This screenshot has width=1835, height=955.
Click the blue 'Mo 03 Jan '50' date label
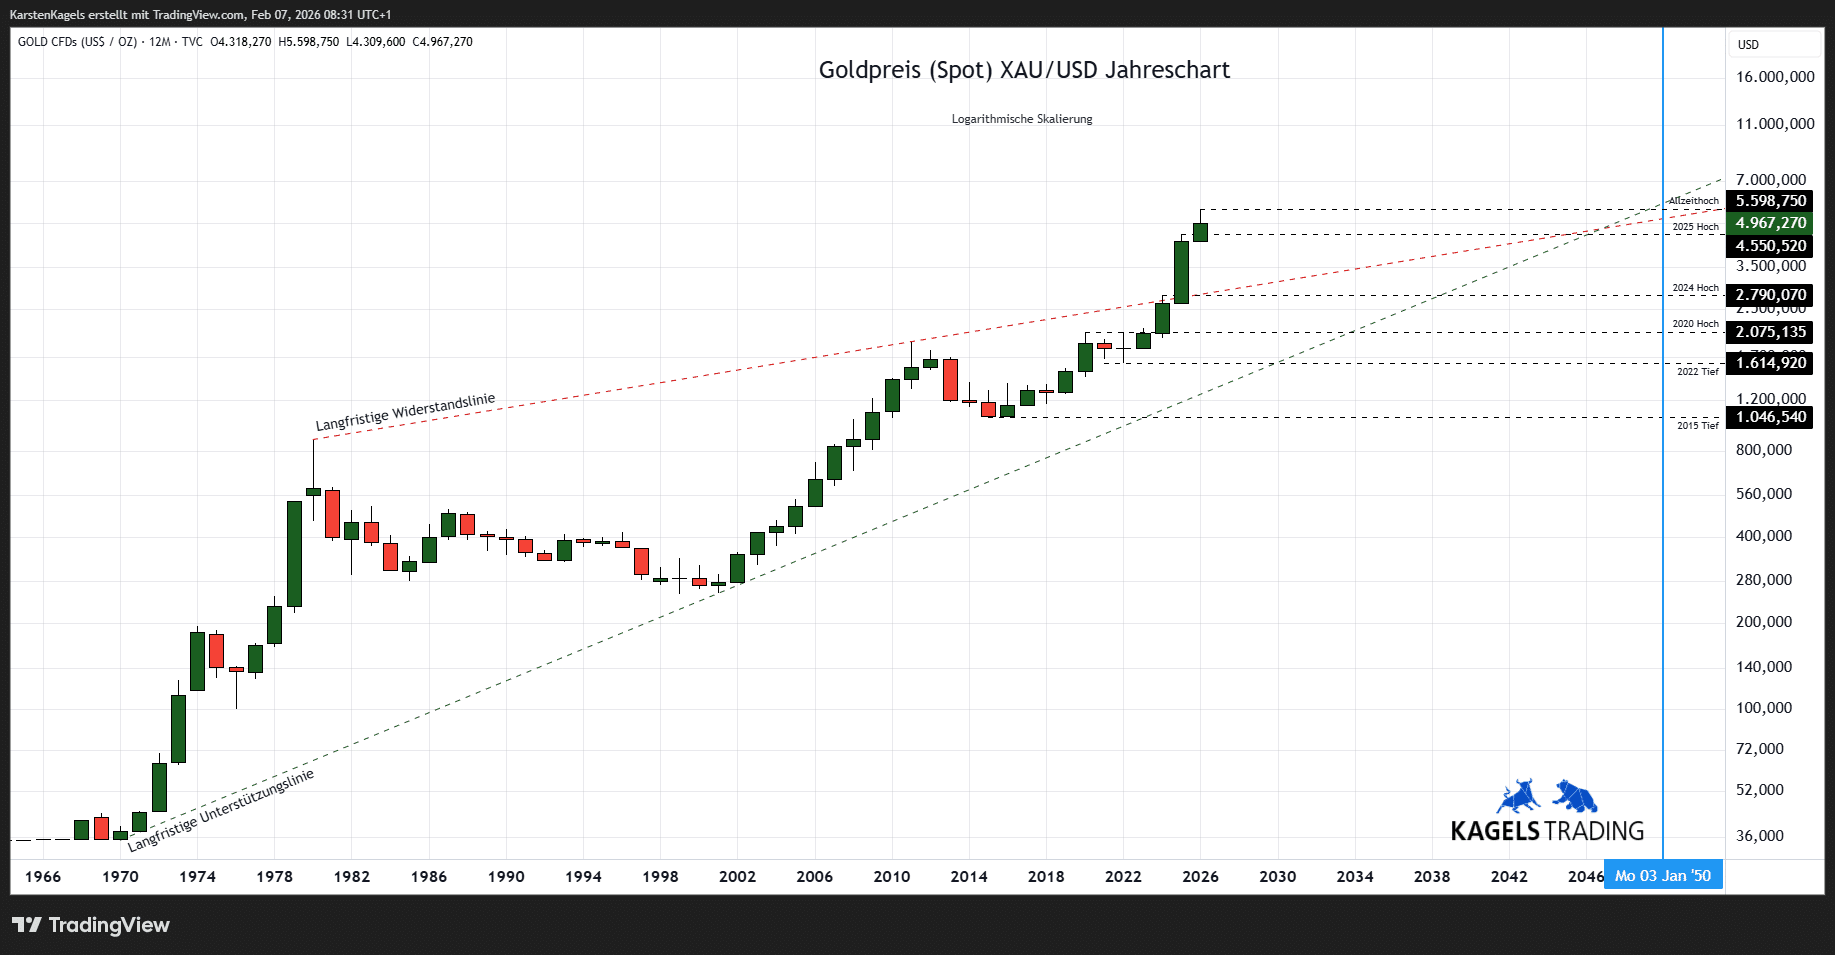click(x=1662, y=876)
